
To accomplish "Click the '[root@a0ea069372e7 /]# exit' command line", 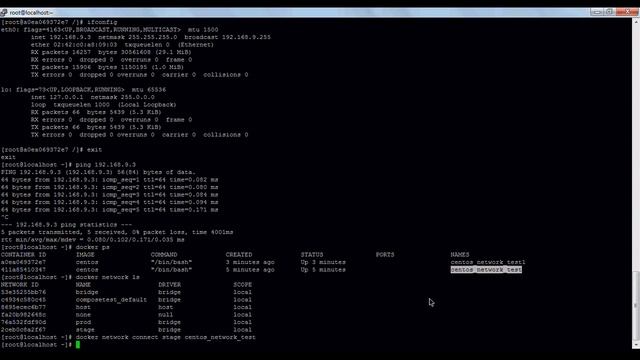I will tap(51, 150).
